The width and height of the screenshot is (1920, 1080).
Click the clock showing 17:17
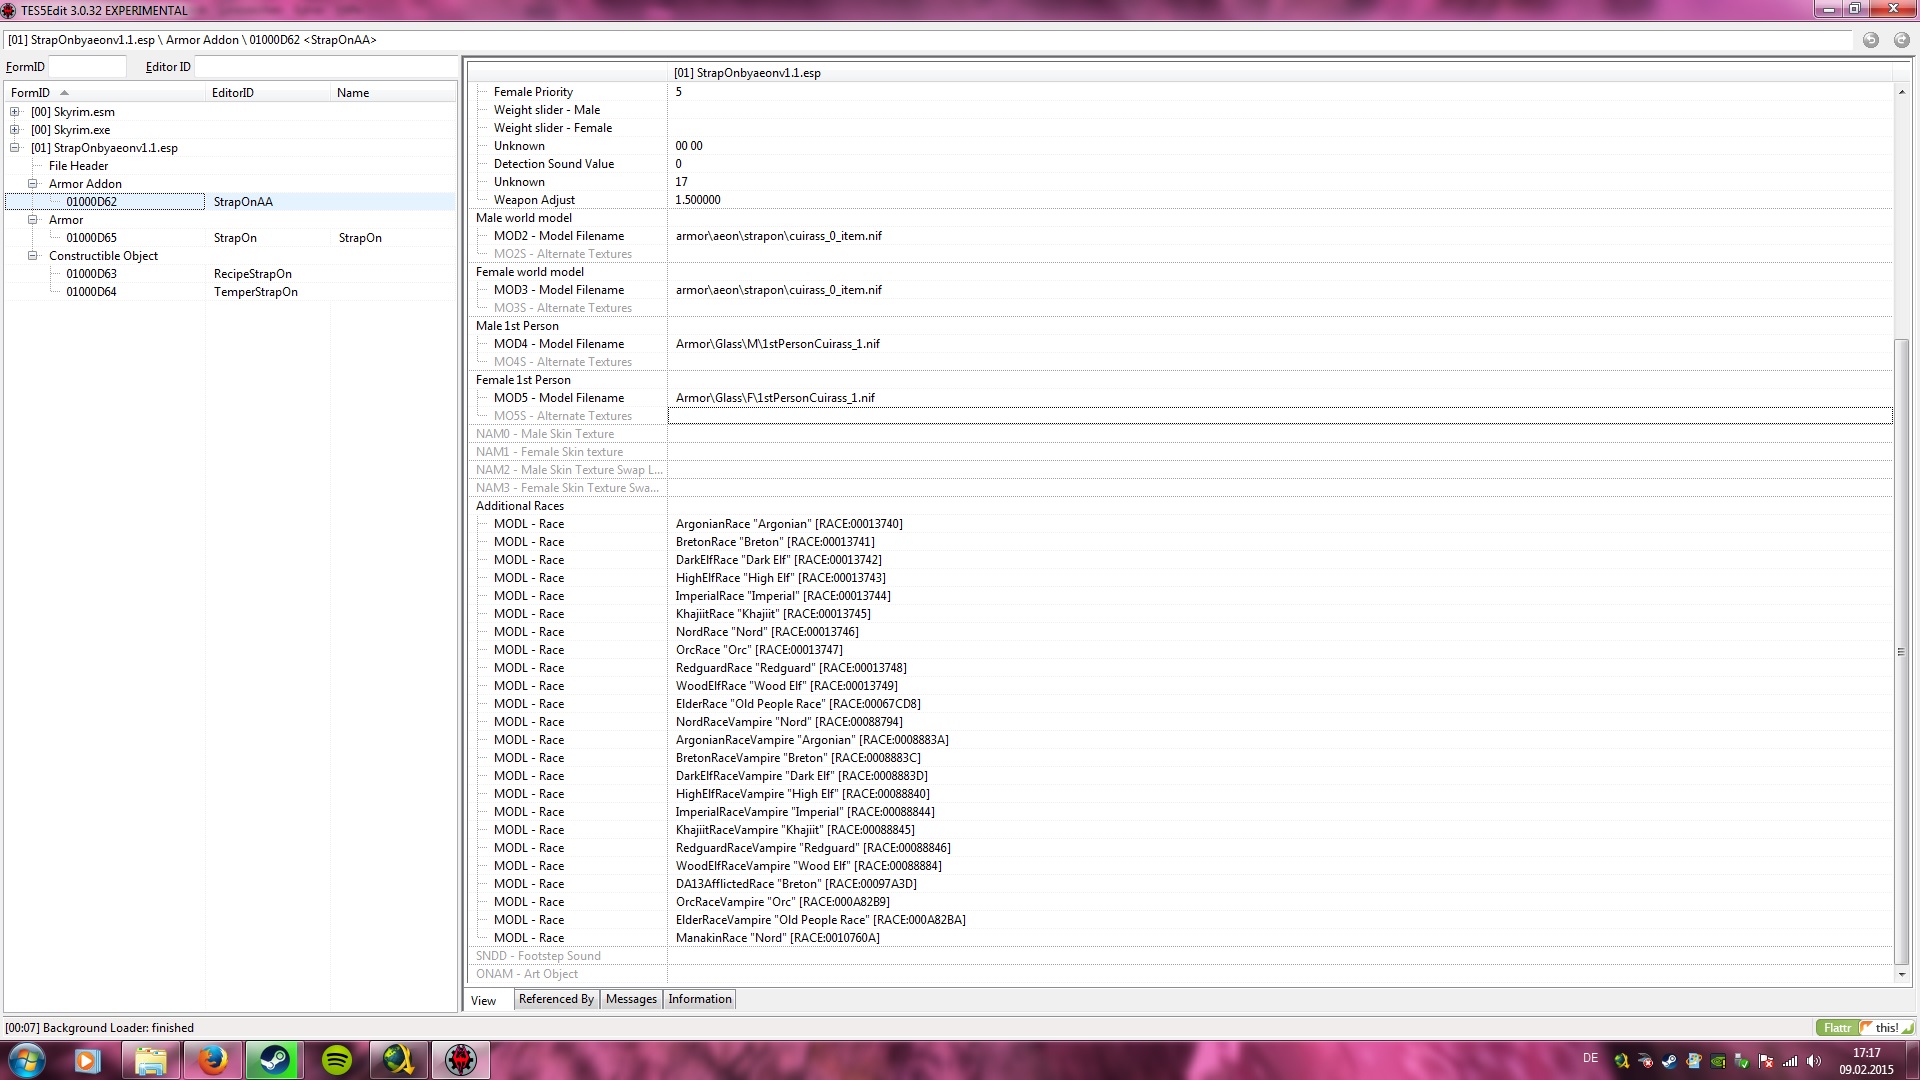[x=1866, y=1061]
